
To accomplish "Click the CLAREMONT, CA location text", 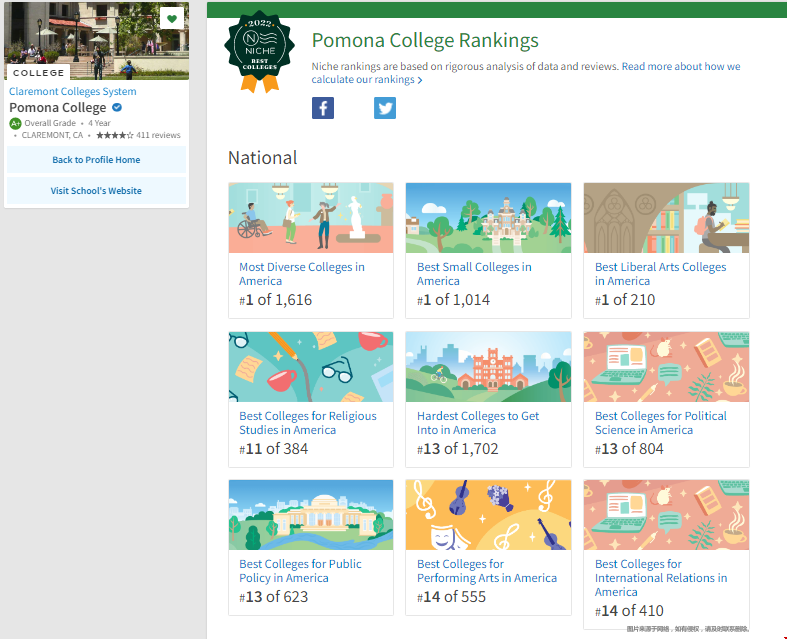I will 52,135.
